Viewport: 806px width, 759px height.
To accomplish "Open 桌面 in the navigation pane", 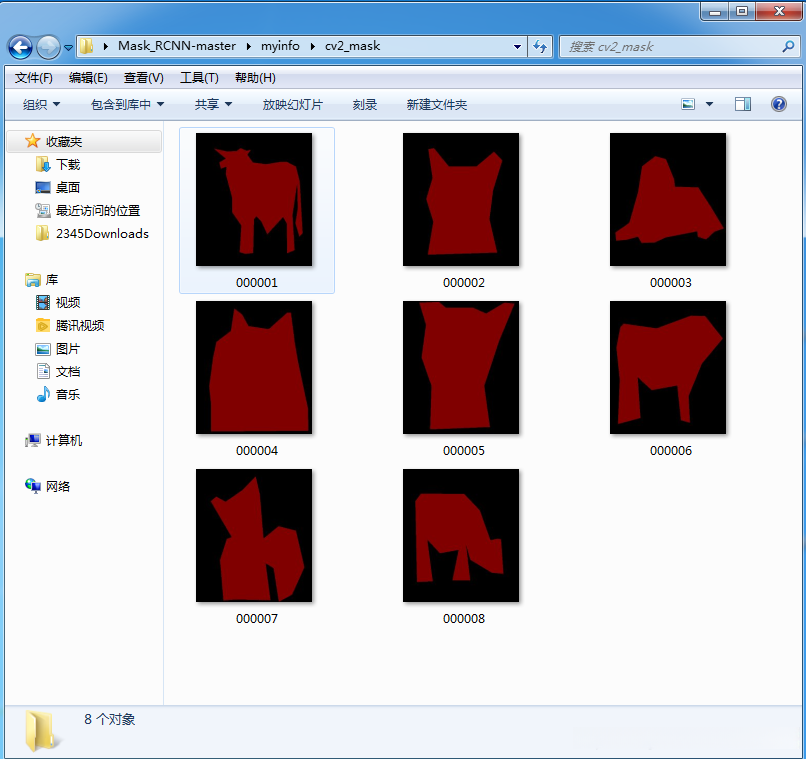I will pos(68,188).
